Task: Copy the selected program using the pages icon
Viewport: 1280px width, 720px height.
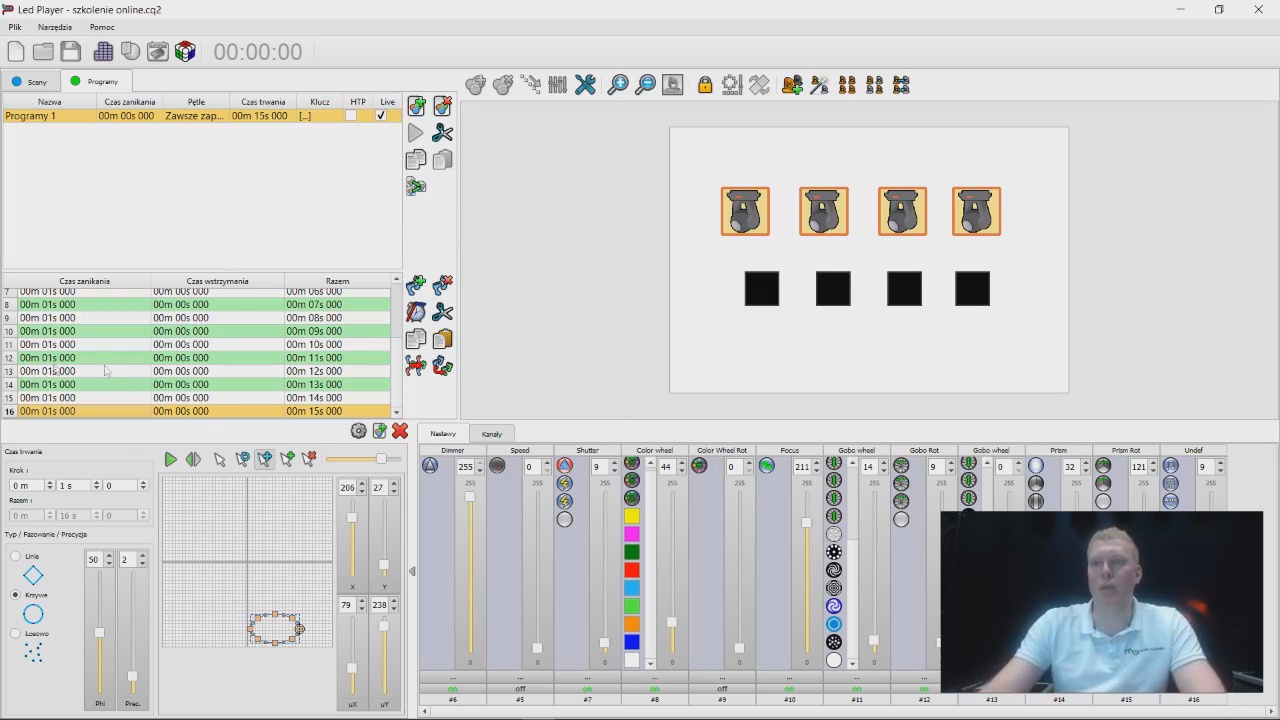Action: point(416,160)
